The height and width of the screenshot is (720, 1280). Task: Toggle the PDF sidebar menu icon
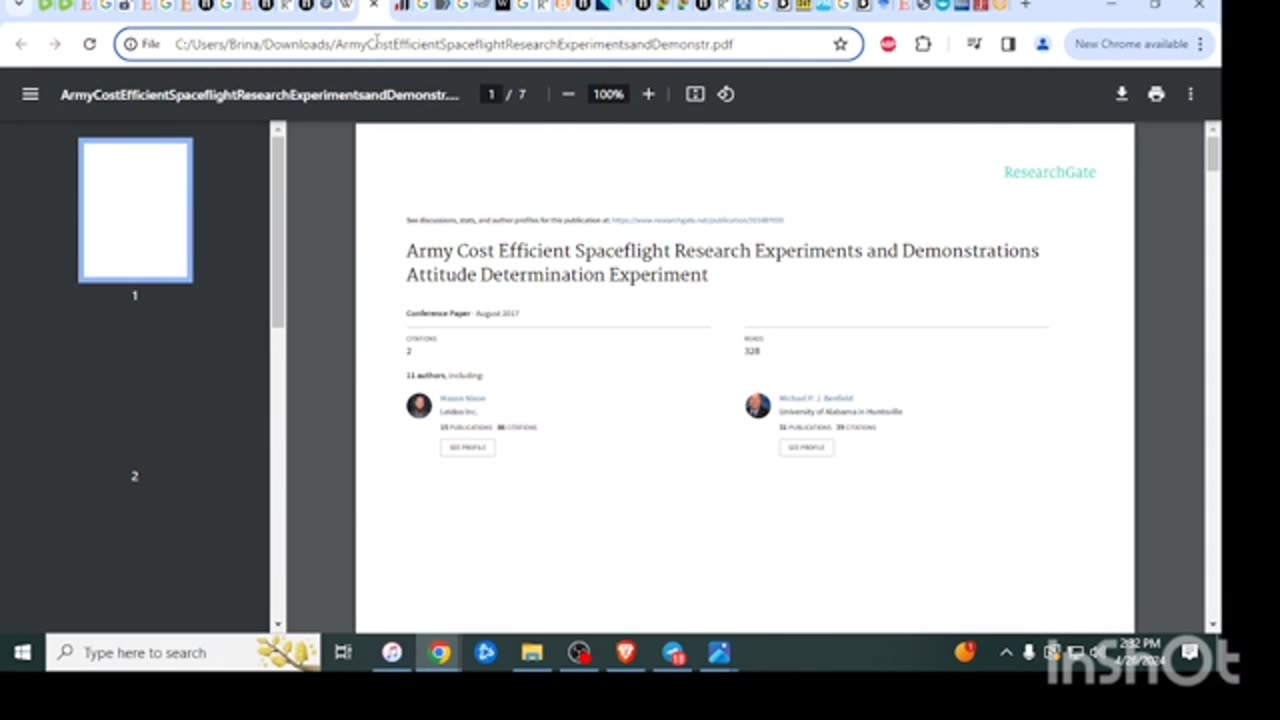[30, 94]
